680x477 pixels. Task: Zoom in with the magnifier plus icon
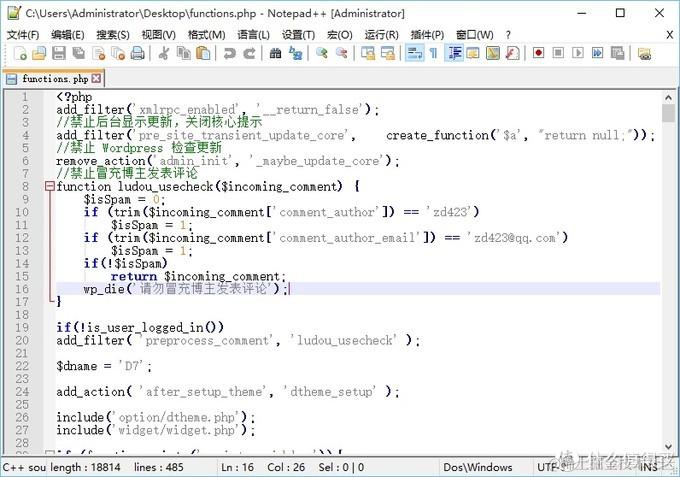(322, 53)
